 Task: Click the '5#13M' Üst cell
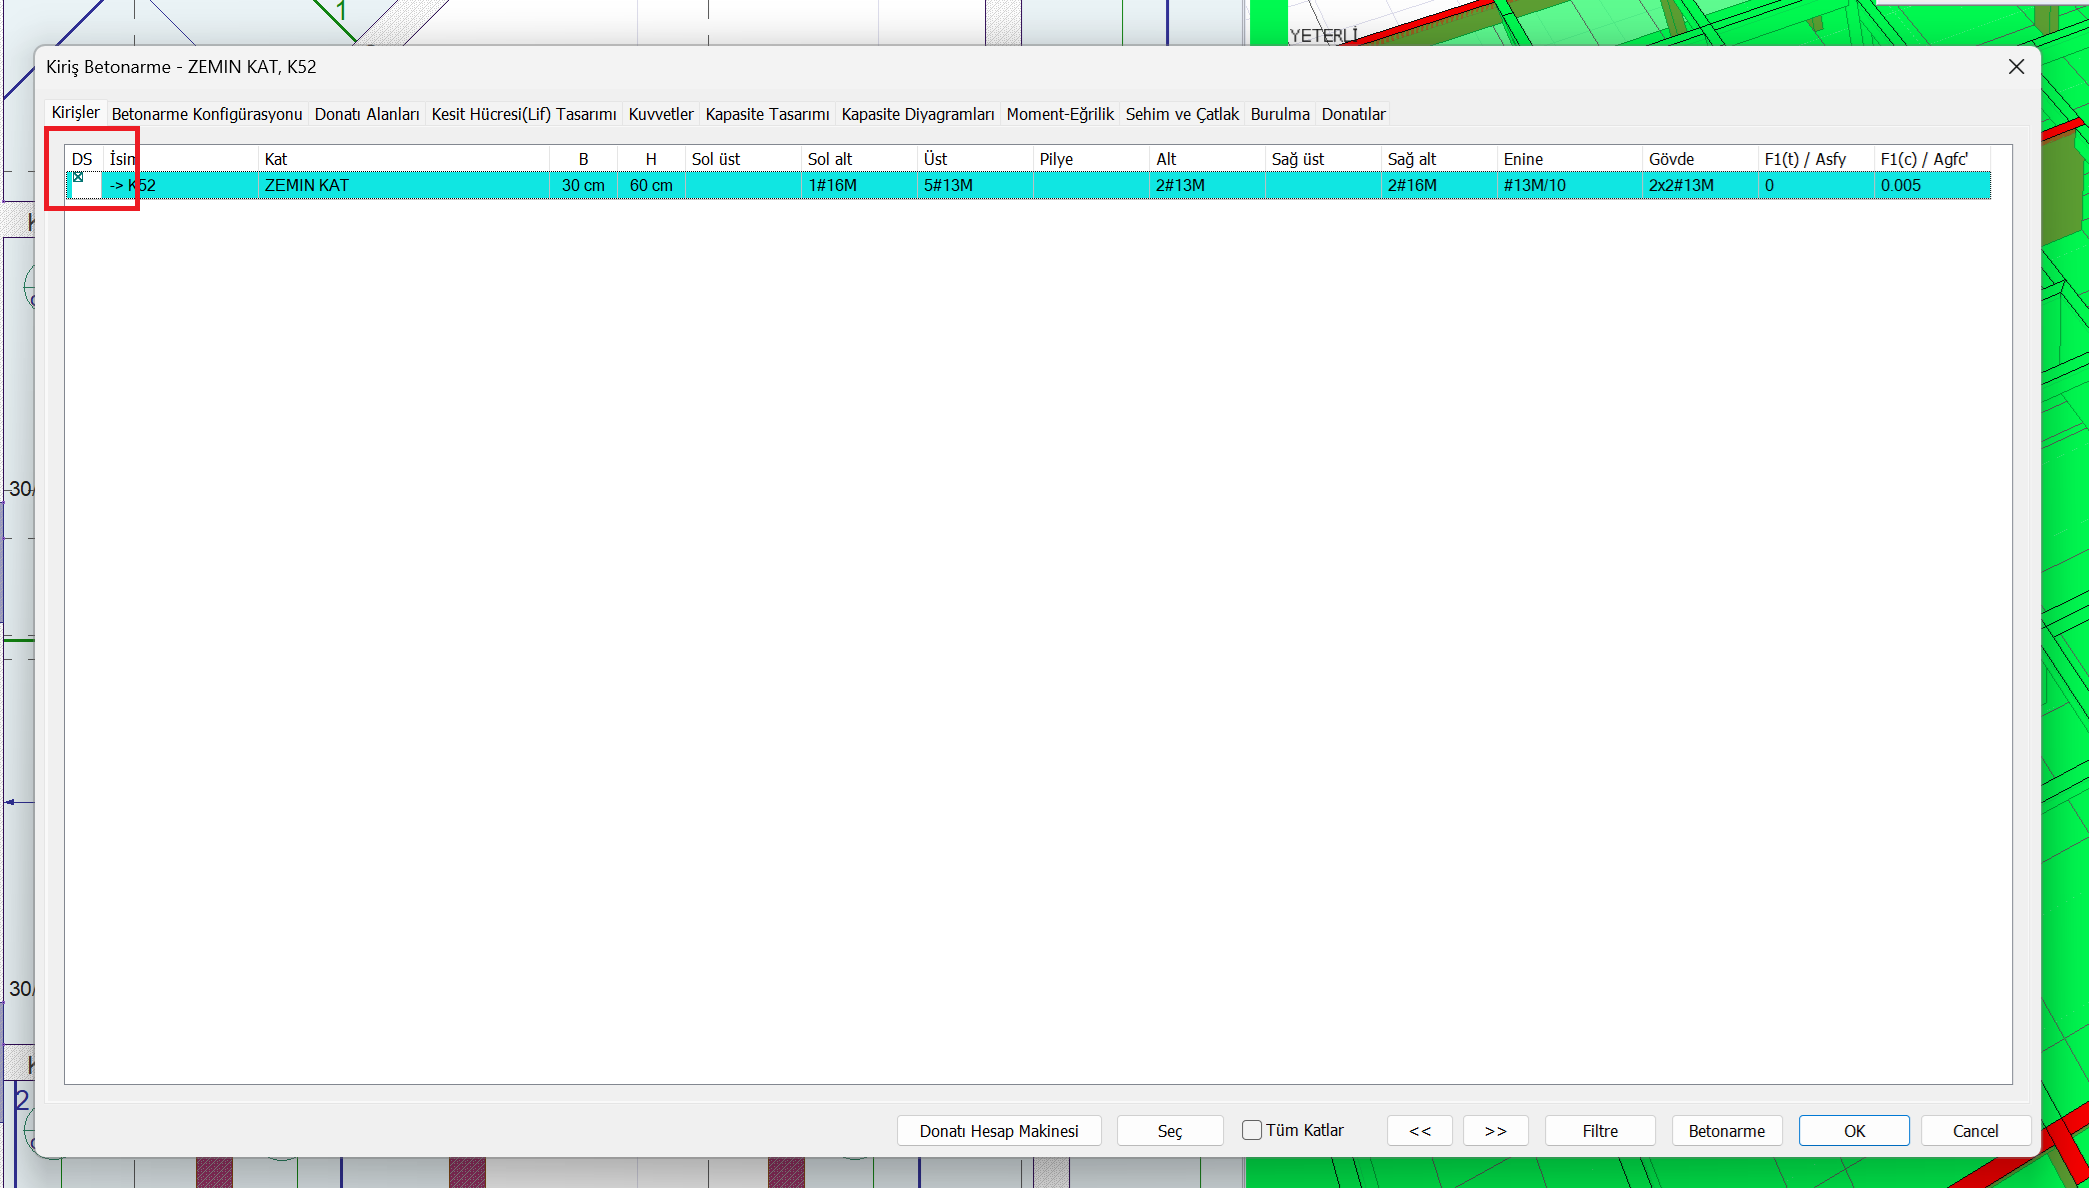(x=975, y=185)
